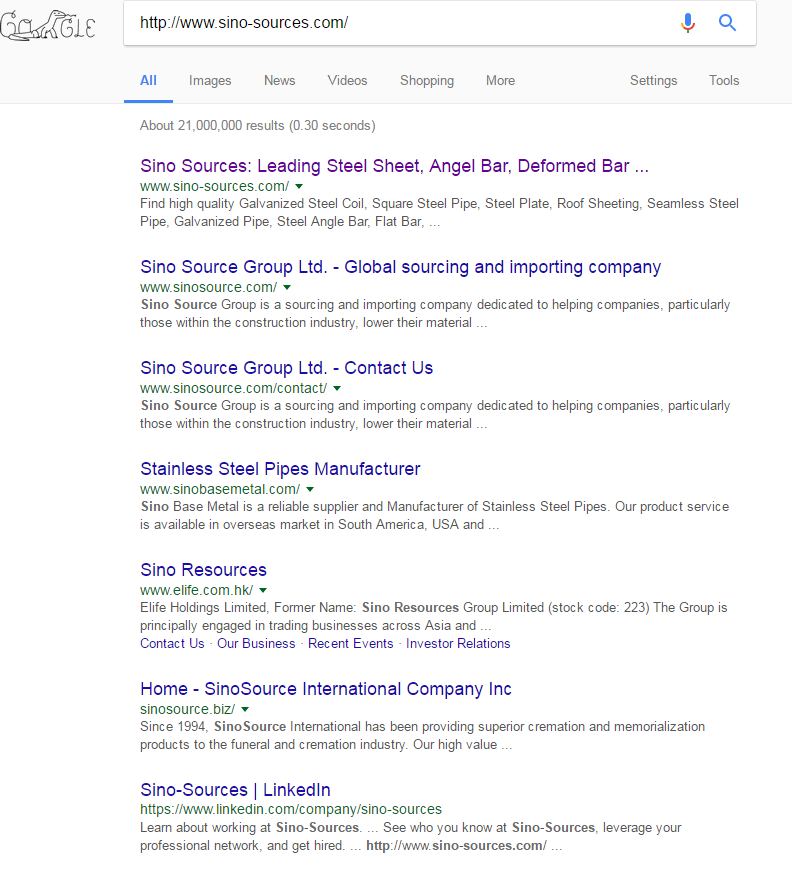Open the Recent Events sitelink
Screen dimensions: 792x877
click(x=351, y=644)
